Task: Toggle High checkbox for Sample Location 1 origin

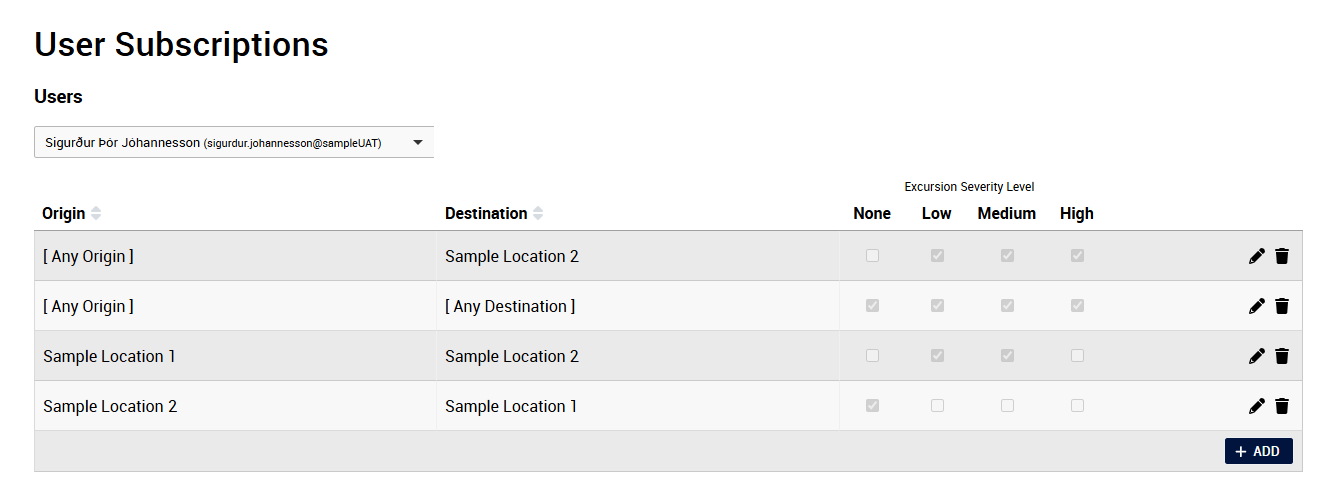Action: click(1077, 356)
